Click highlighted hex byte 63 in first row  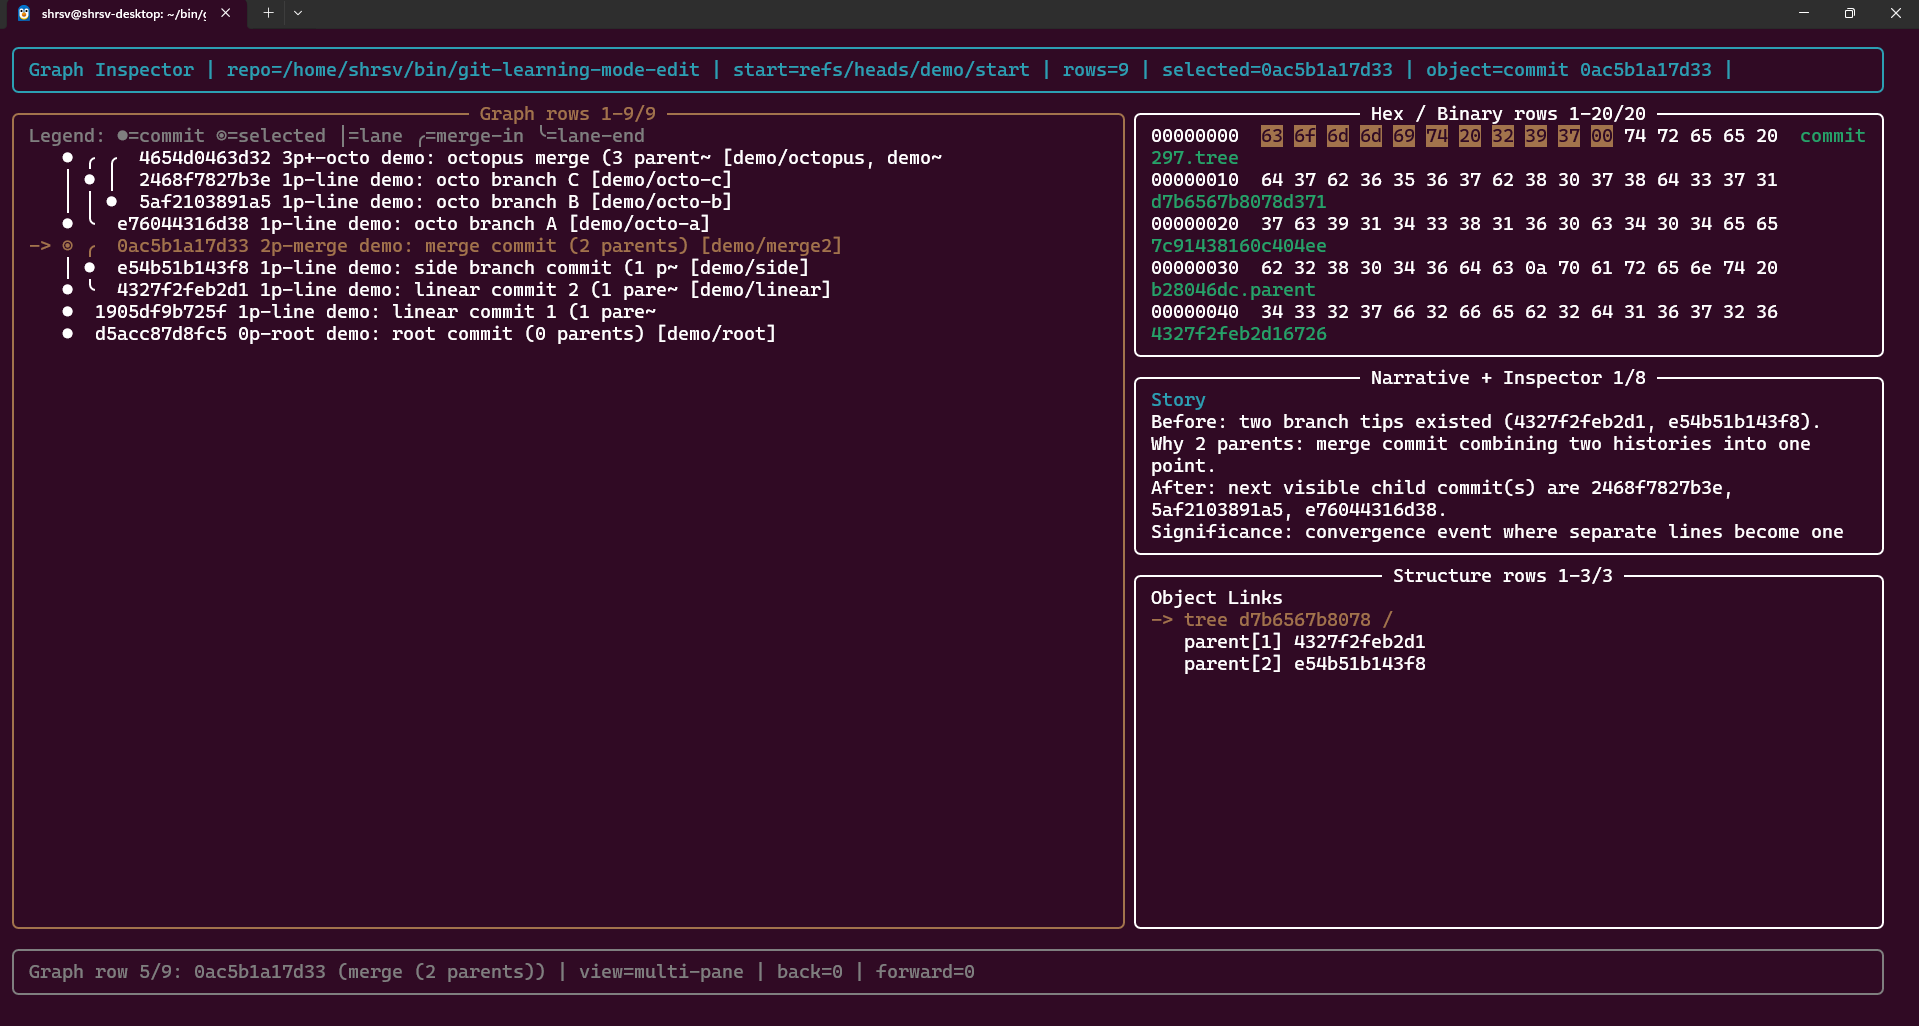tap(1271, 136)
